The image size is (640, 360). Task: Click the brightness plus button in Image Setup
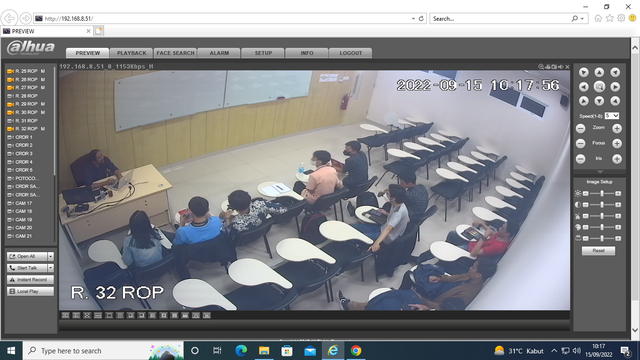tap(618, 193)
